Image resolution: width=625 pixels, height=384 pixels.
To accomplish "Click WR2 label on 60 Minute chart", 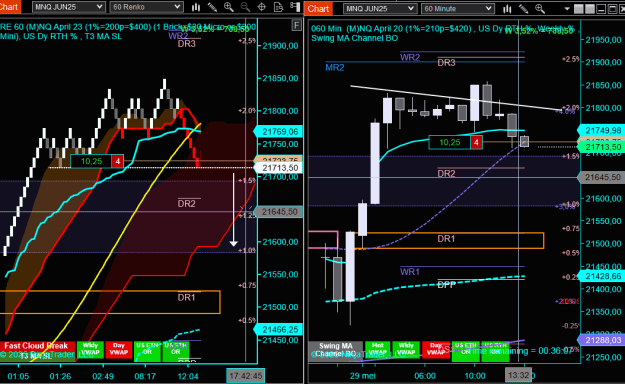I will pyautogui.click(x=410, y=57).
